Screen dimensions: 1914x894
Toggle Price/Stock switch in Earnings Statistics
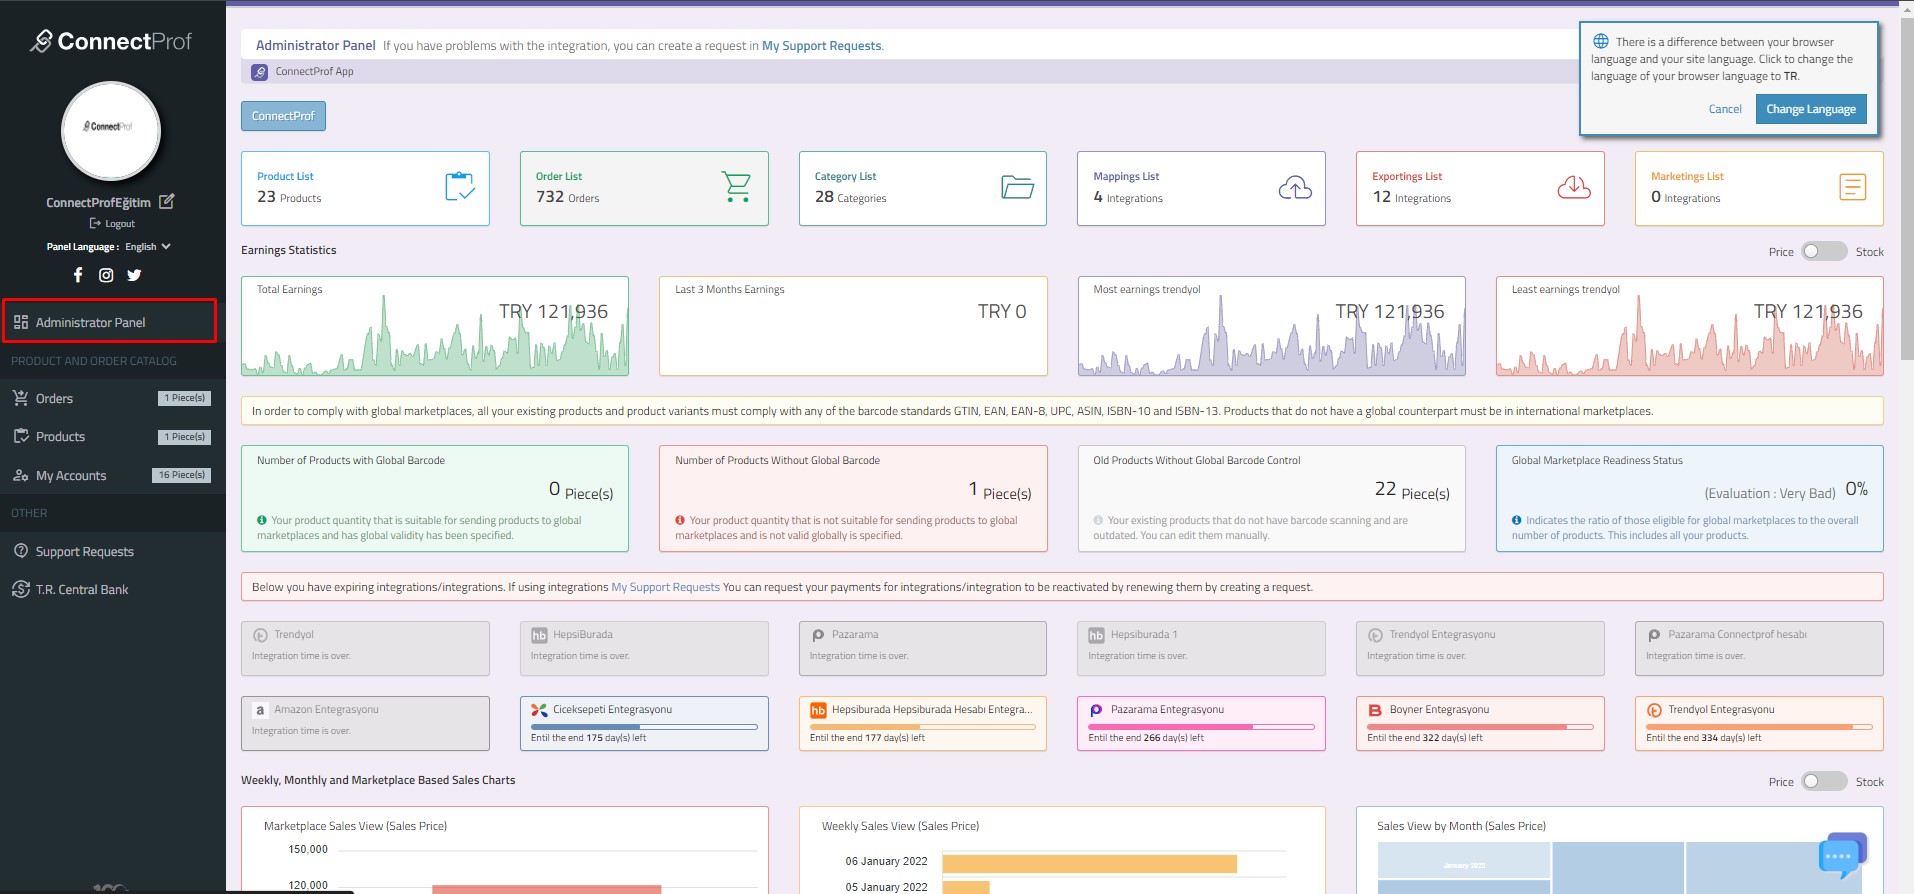(1823, 252)
